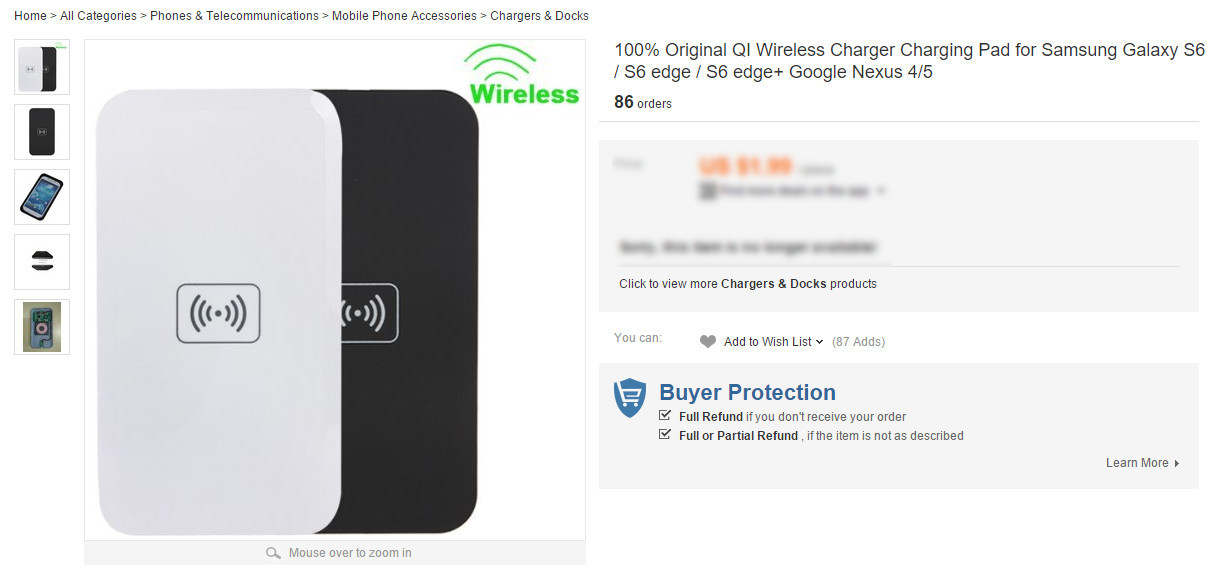Select the black charger pad thumbnail
The image size is (1216, 579).
click(42, 132)
